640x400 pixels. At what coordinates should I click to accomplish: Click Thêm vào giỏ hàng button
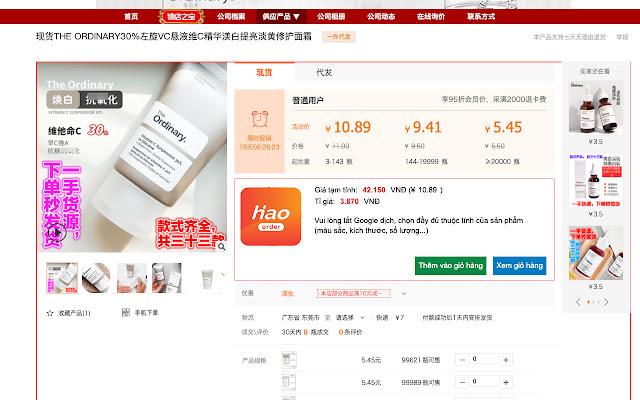pyautogui.click(x=451, y=266)
